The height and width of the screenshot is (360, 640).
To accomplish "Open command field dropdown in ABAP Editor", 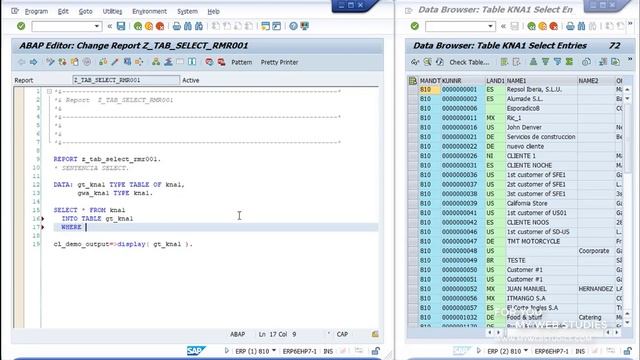I will 97,26.
